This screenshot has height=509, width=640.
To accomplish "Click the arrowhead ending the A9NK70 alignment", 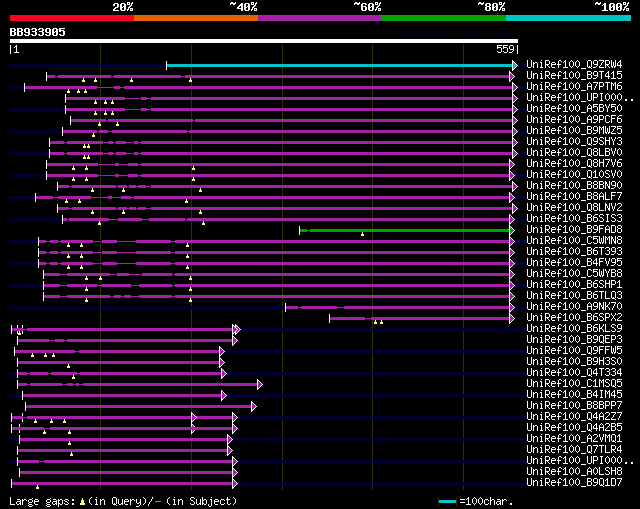I will (512, 307).
